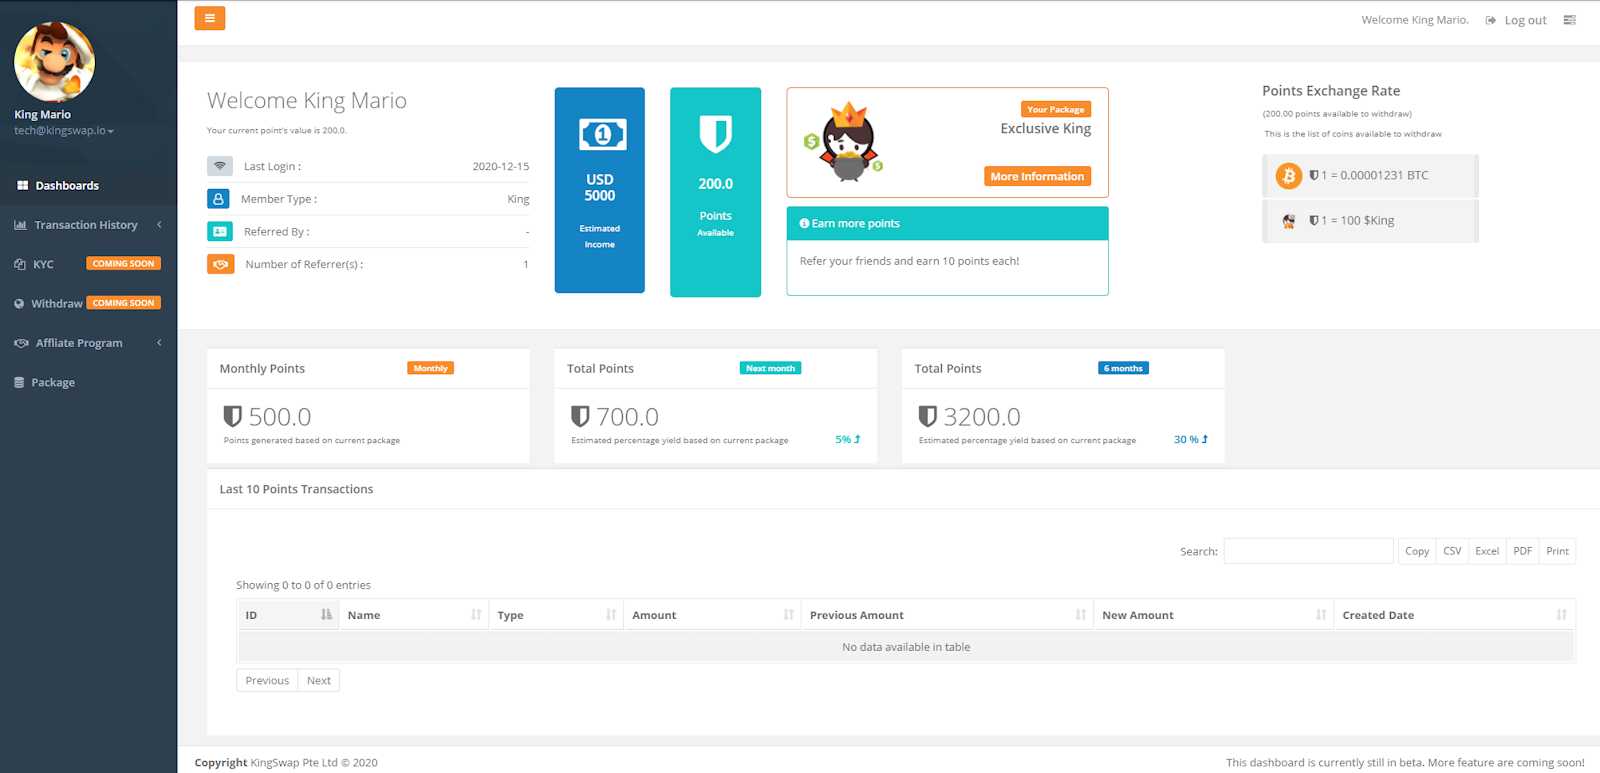The width and height of the screenshot is (1600, 773).
Task: Select the COMING SOON badge next to KYC
Action: pos(123,264)
